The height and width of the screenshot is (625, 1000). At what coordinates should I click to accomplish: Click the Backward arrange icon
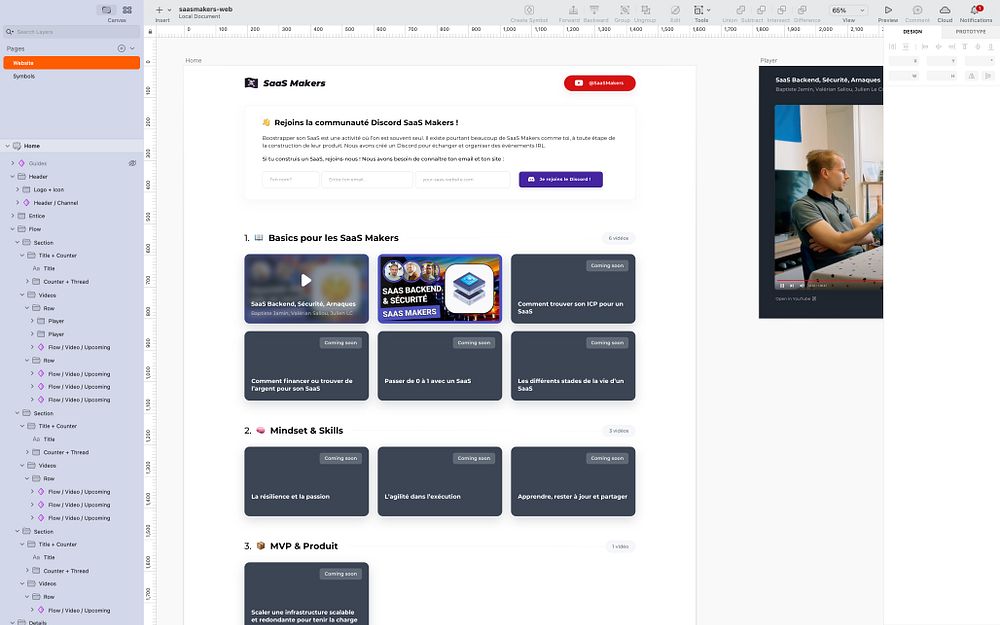[x=594, y=10]
